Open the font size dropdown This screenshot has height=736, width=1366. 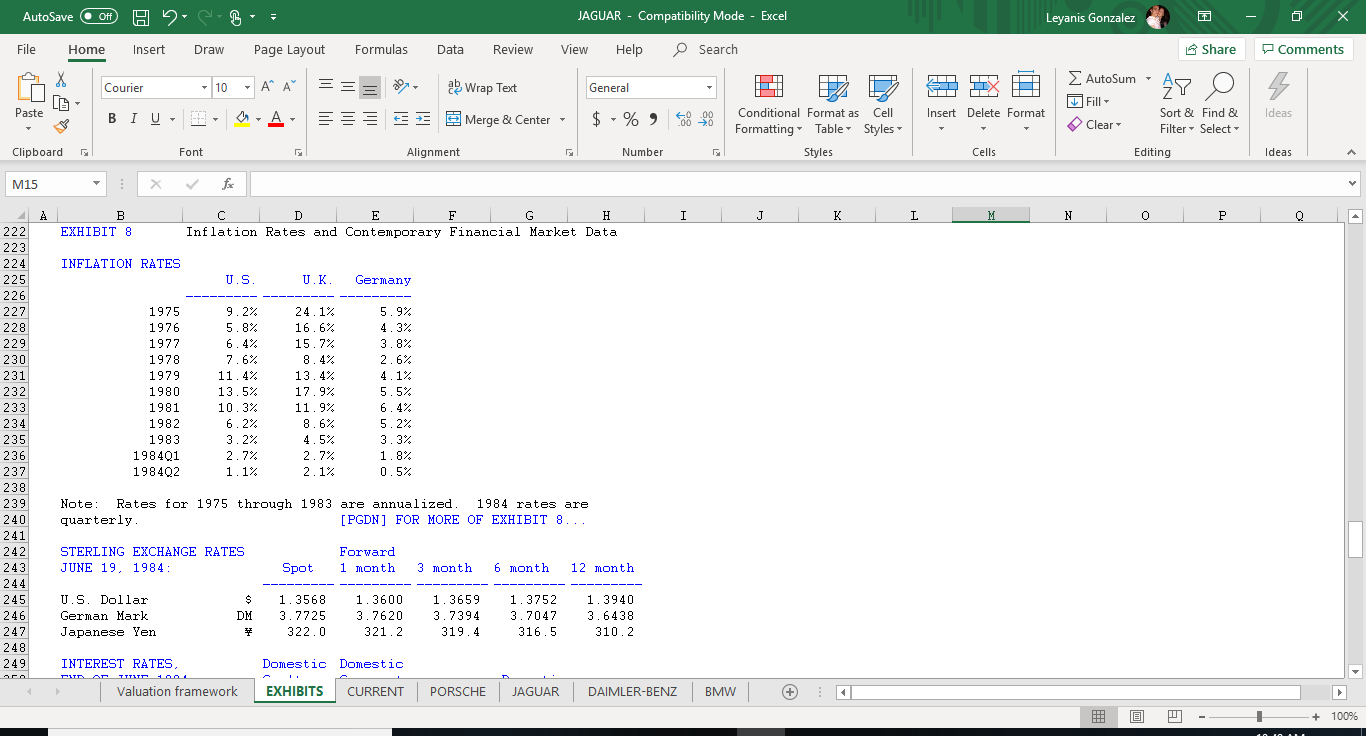pos(247,88)
